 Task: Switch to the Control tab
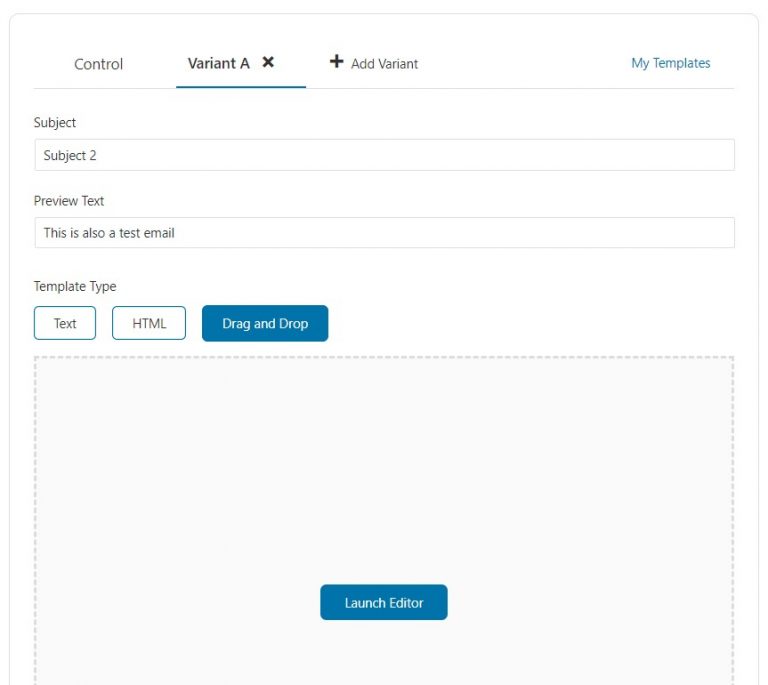click(x=98, y=64)
